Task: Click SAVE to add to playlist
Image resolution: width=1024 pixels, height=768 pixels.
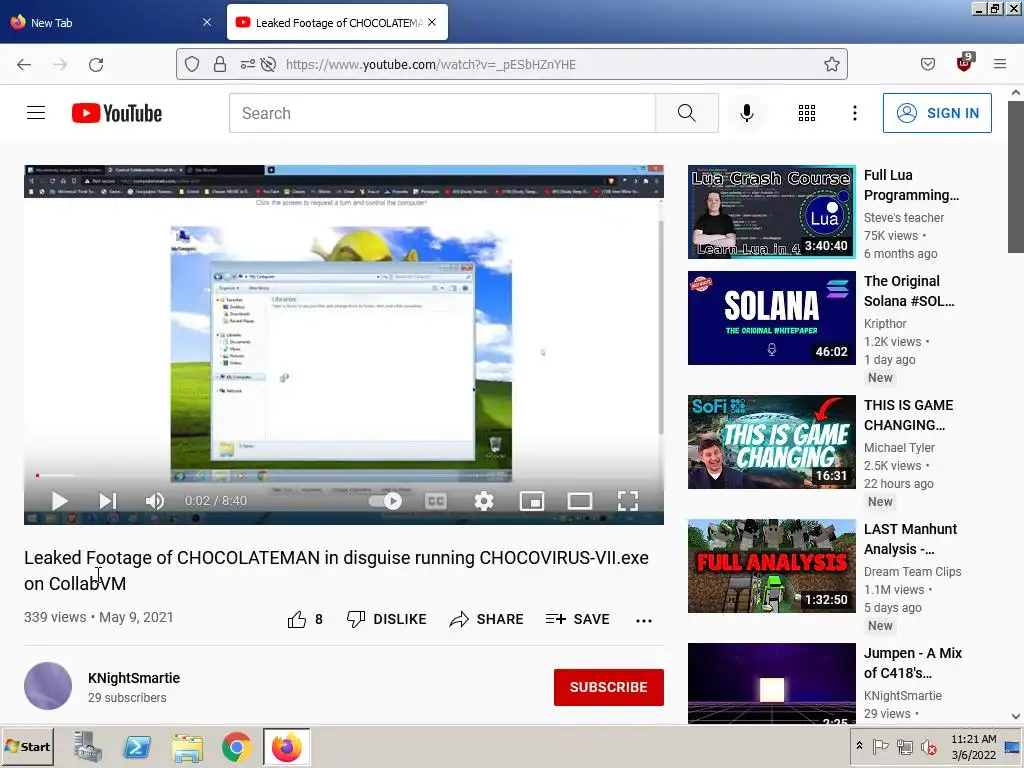Action: pos(577,619)
